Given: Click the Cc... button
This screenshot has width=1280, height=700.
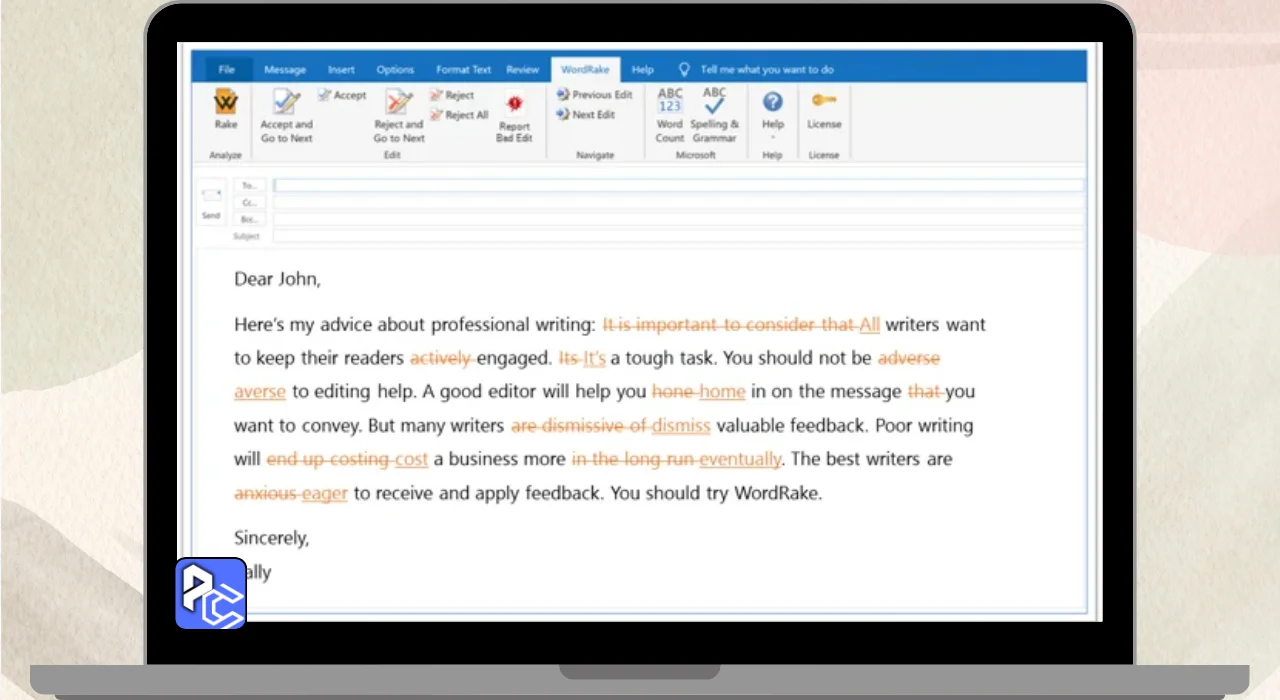Looking at the screenshot, I should [249, 202].
